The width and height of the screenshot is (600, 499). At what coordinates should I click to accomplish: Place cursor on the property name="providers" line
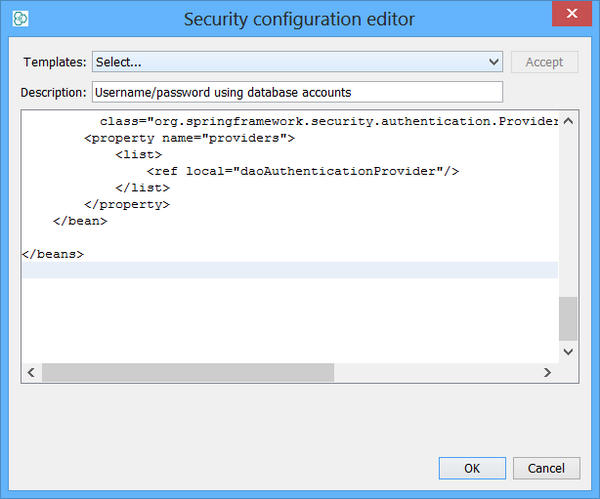[x=189, y=138]
